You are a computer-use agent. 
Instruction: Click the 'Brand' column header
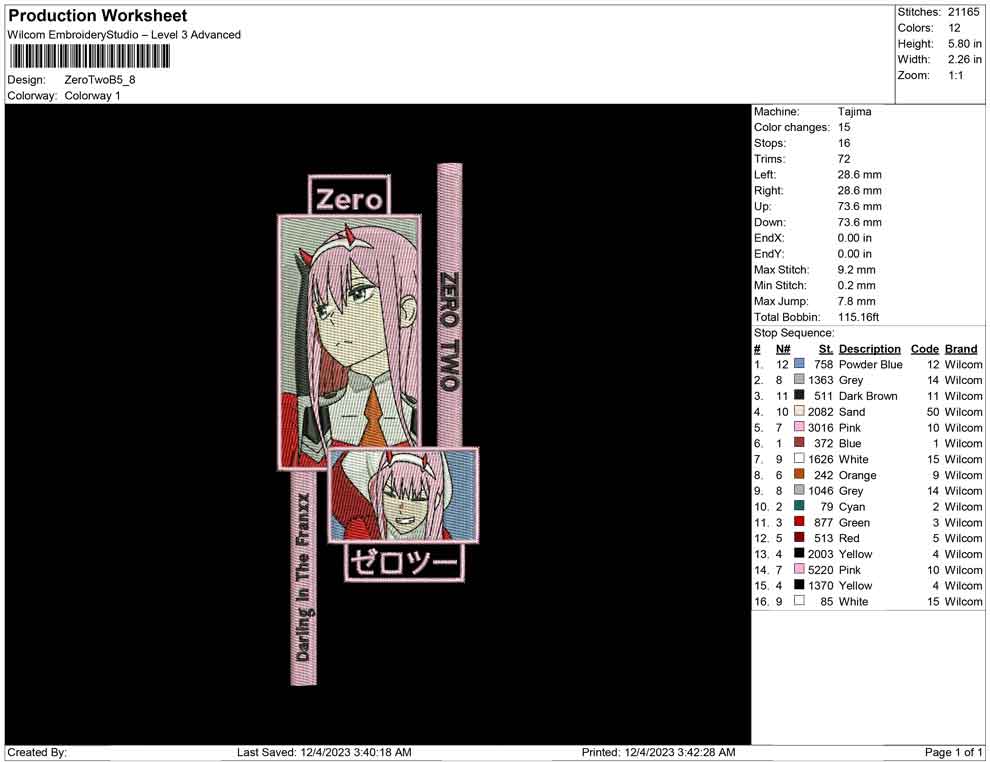click(961, 348)
